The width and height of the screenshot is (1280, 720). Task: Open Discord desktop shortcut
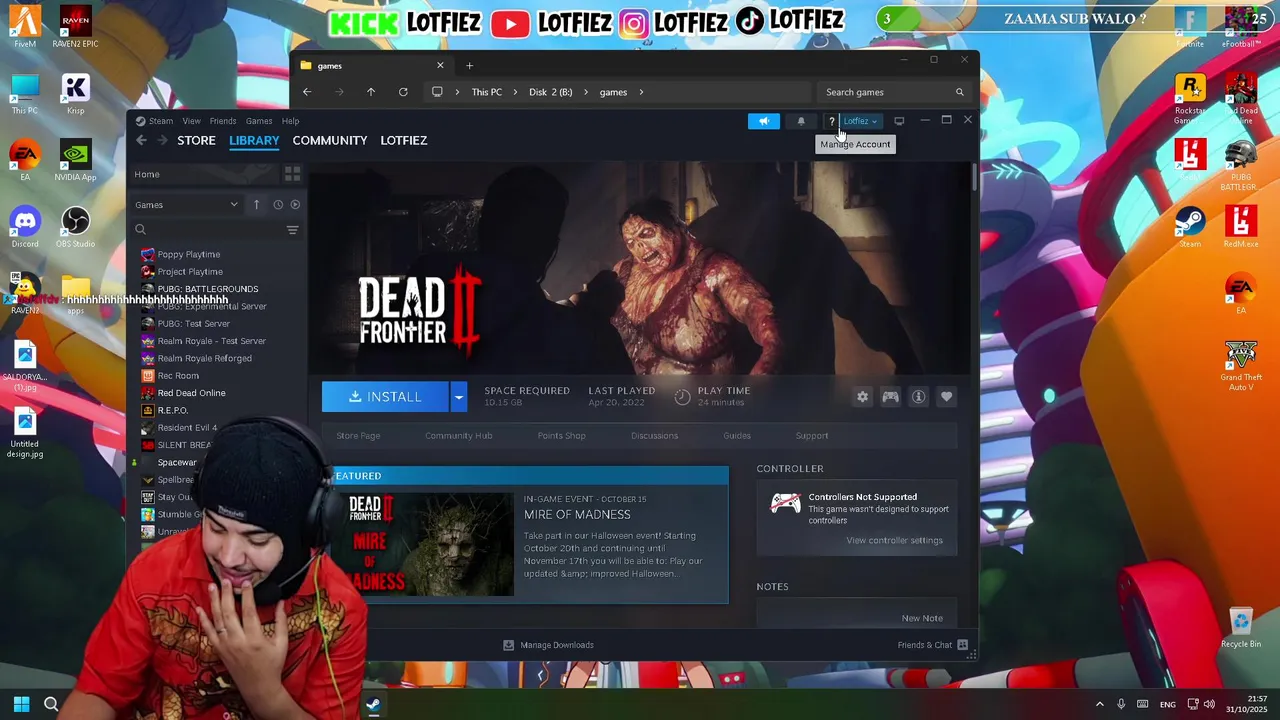pos(25,227)
